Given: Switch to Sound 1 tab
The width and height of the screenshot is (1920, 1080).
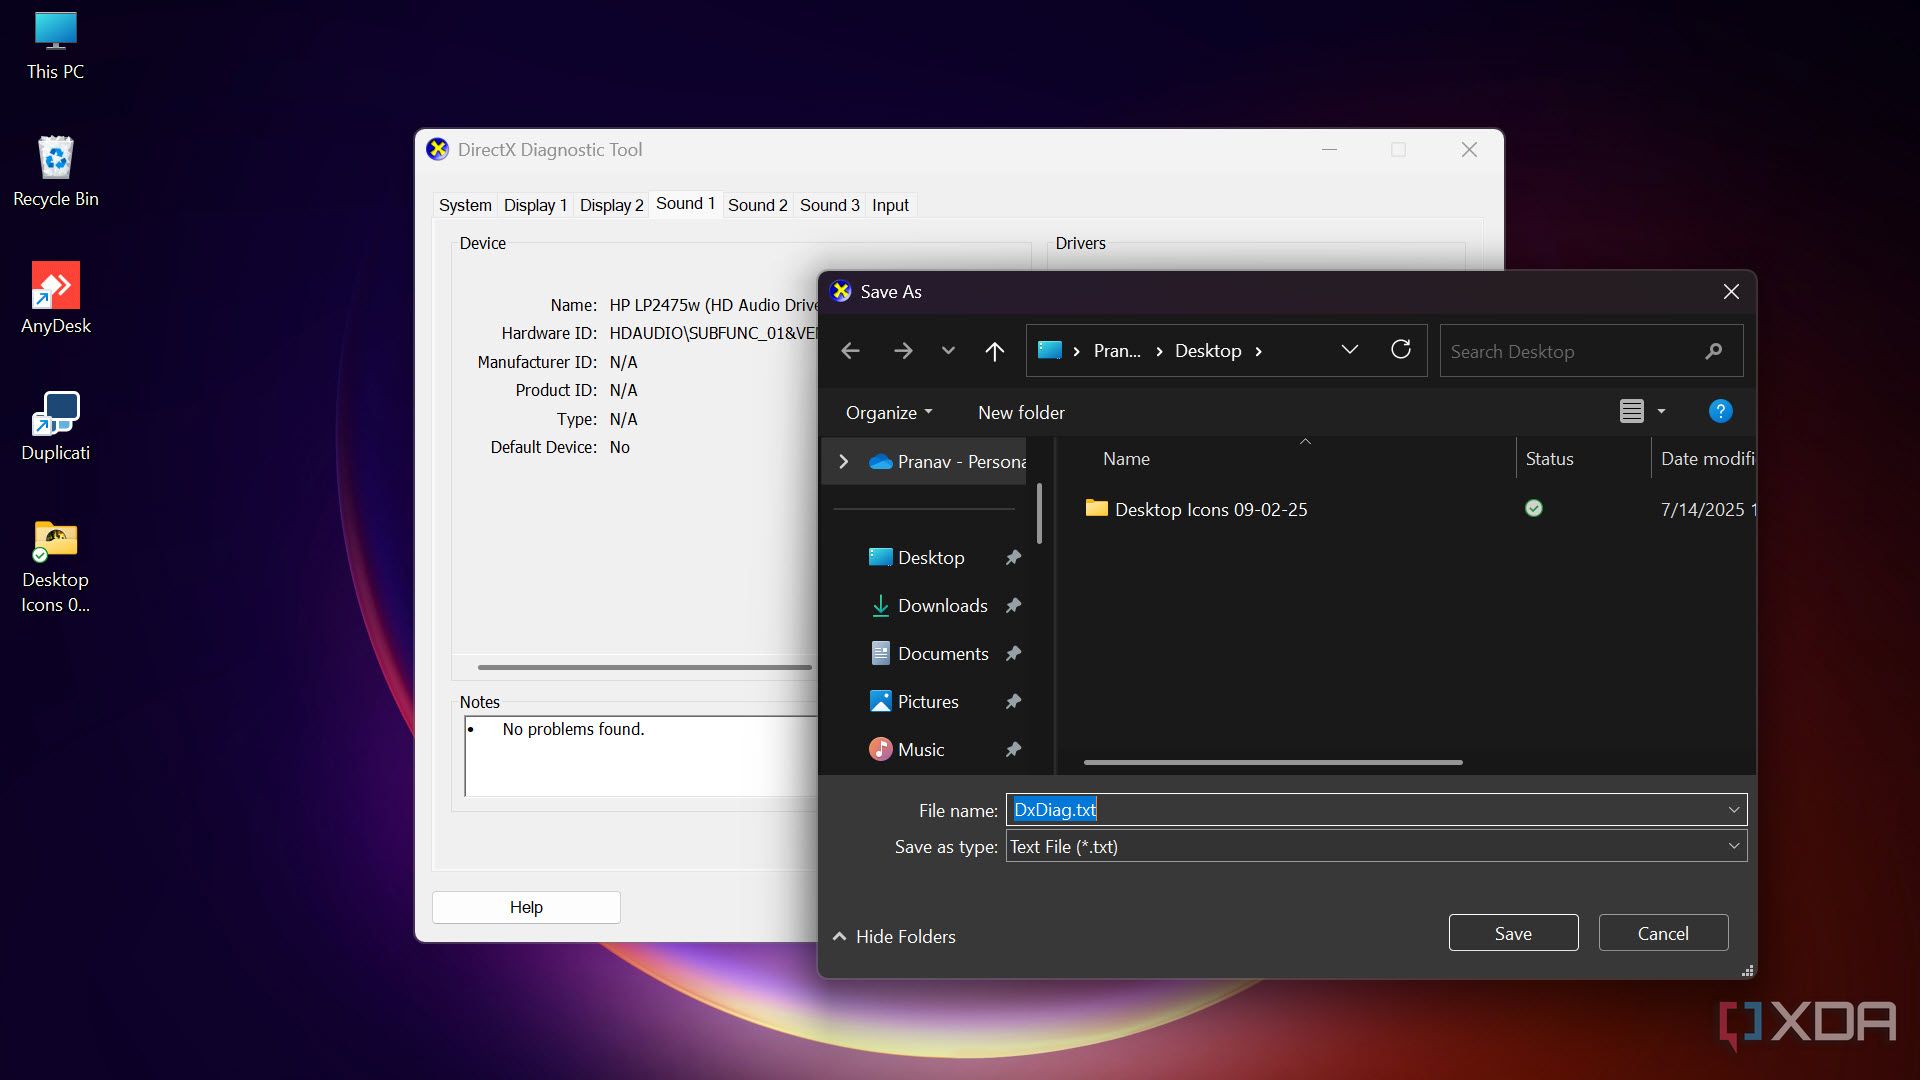Looking at the screenshot, I should tap(685, 203).
